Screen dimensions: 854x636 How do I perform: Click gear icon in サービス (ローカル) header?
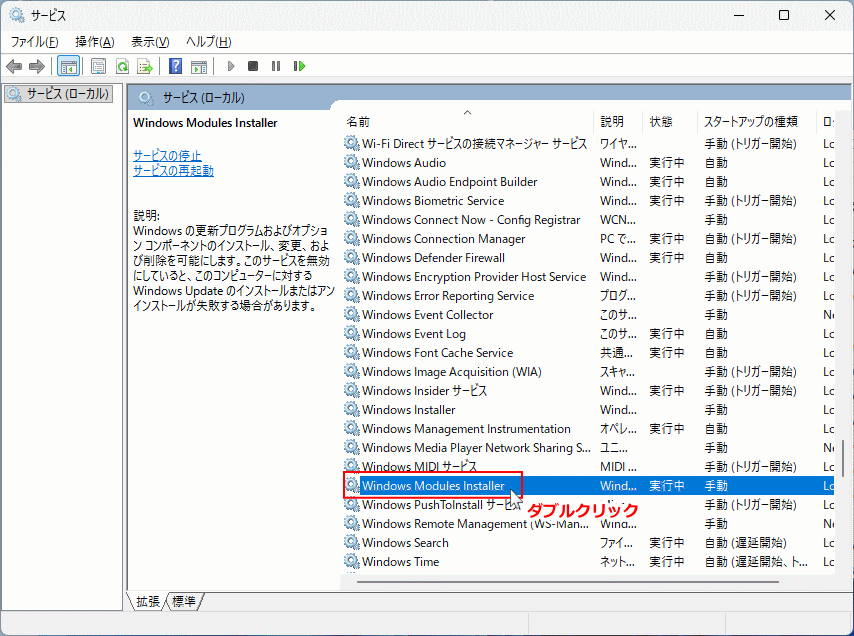click(x=145, y=98)
